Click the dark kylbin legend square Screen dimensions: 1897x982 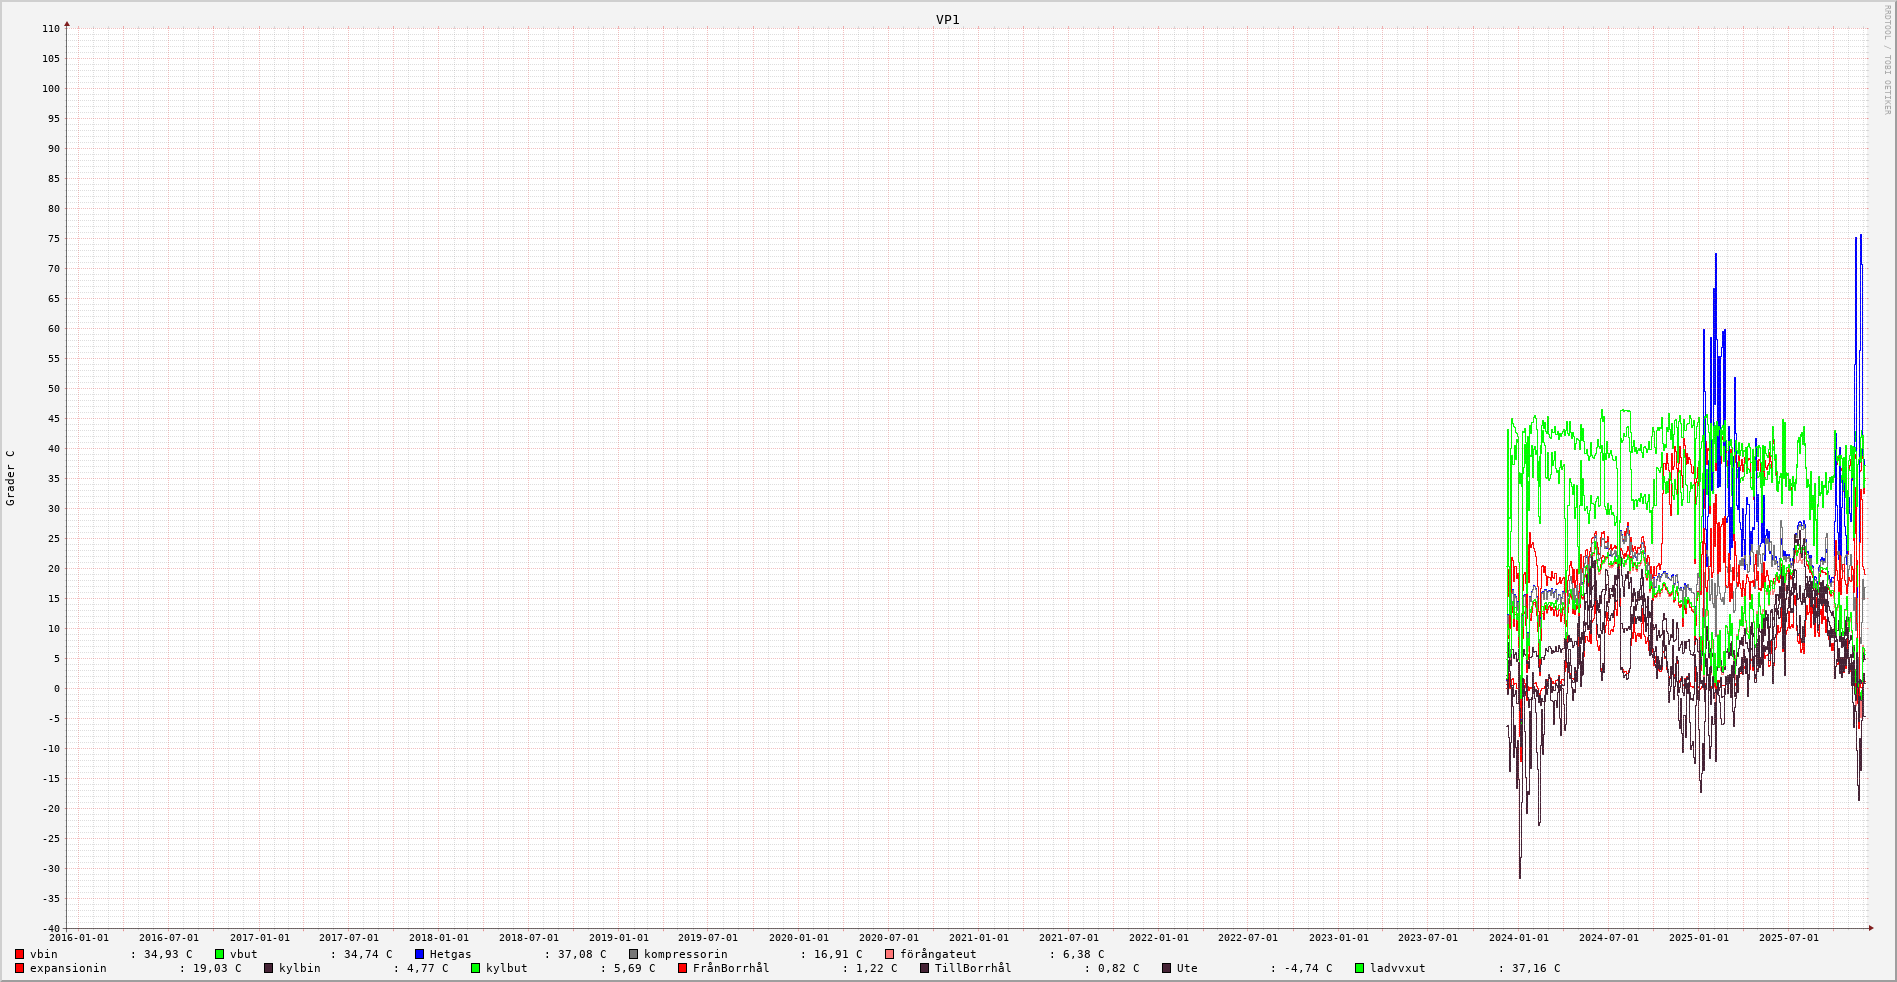click(x=269, y=968)
